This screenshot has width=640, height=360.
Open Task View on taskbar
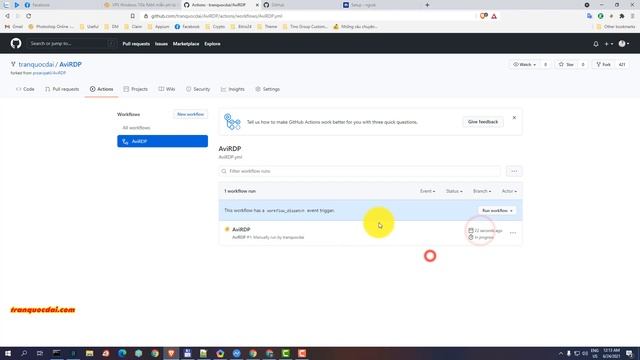coord(40,353)
